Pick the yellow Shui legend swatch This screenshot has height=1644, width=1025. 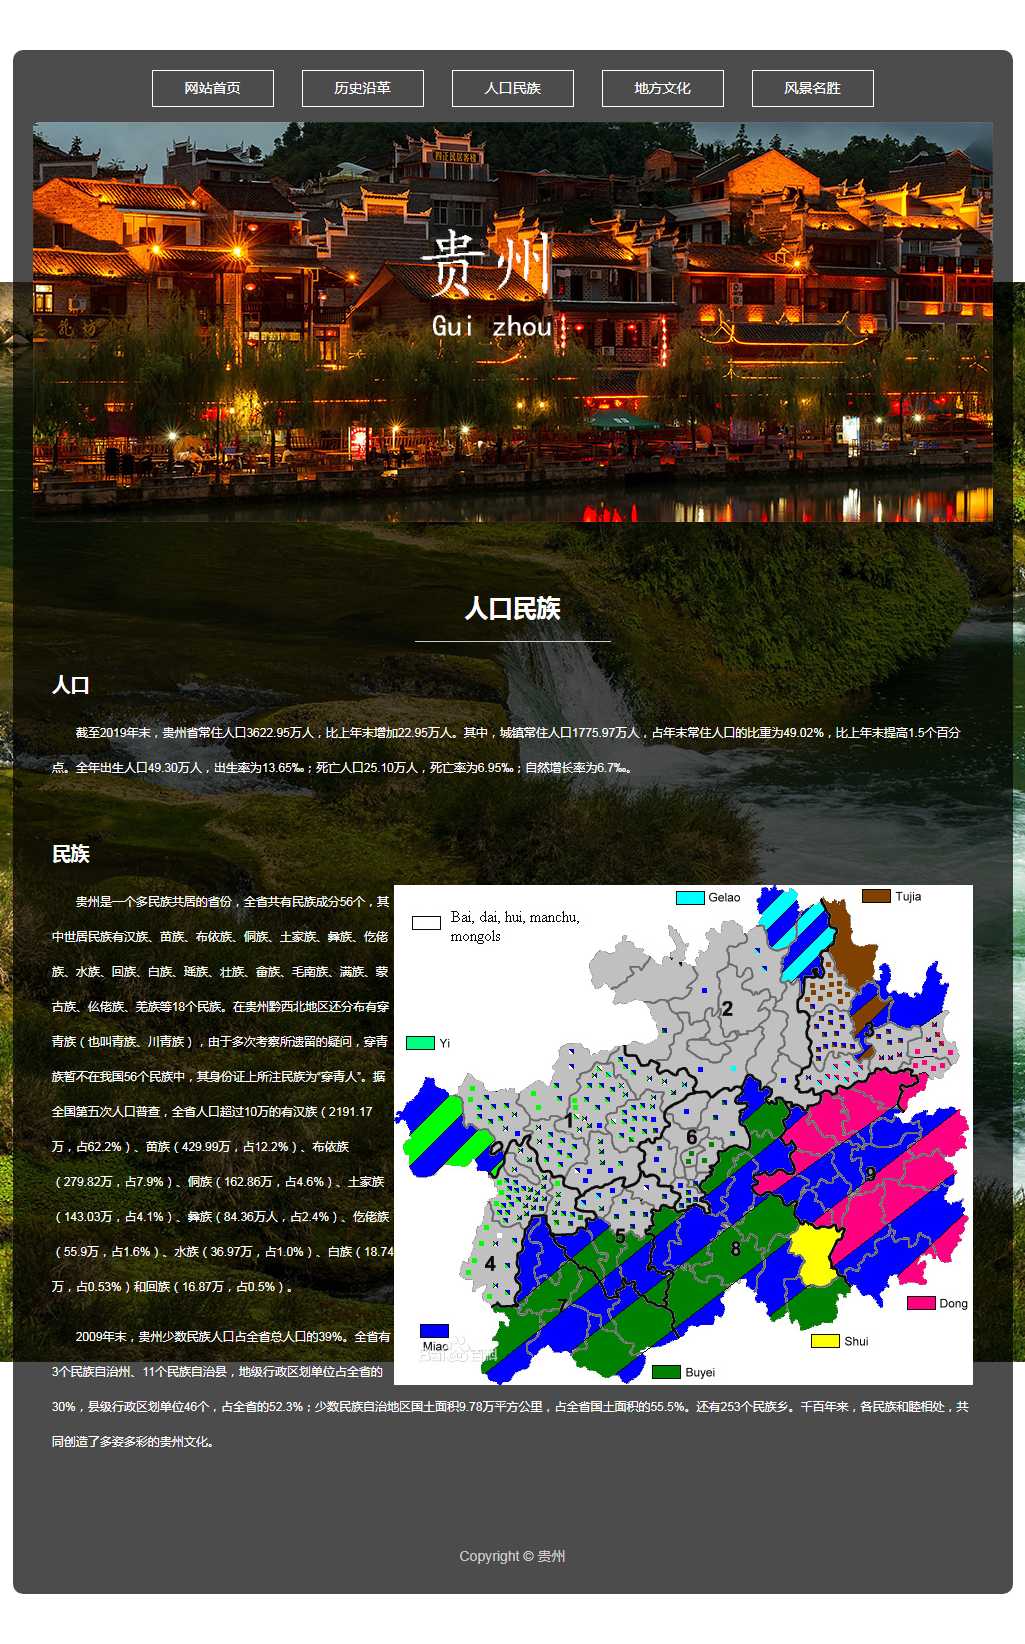coord(825,1341)
